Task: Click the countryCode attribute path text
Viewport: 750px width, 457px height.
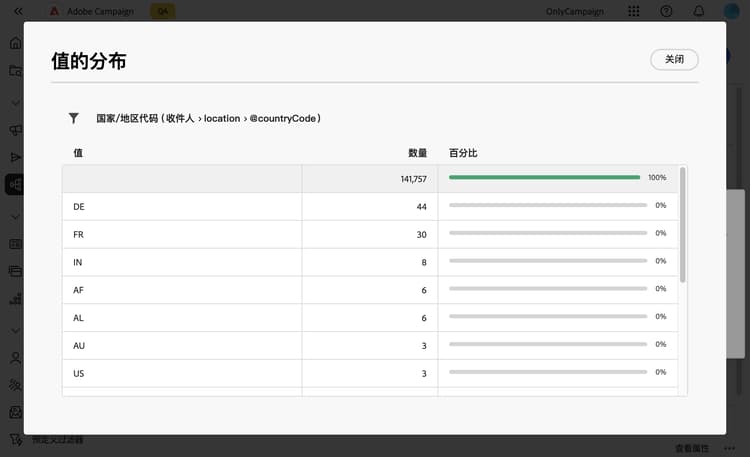Action: click(208, 118)
